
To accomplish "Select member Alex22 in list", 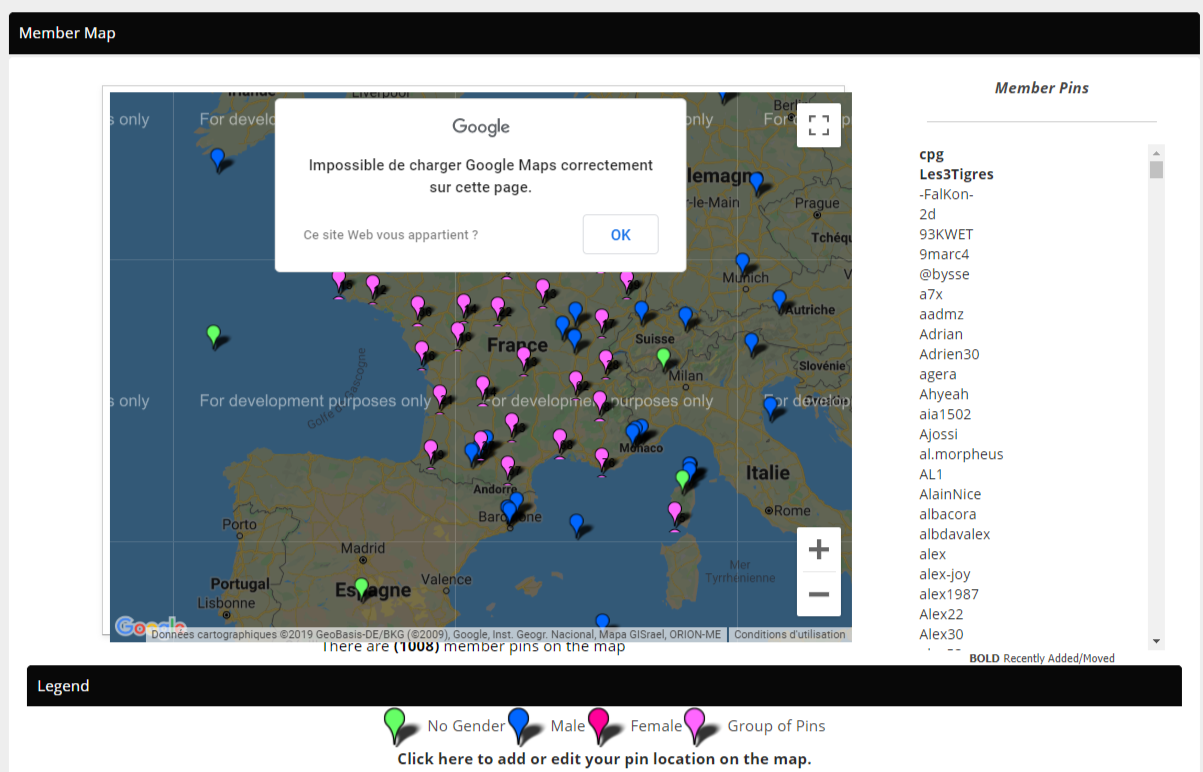I will tap(942, 614).
